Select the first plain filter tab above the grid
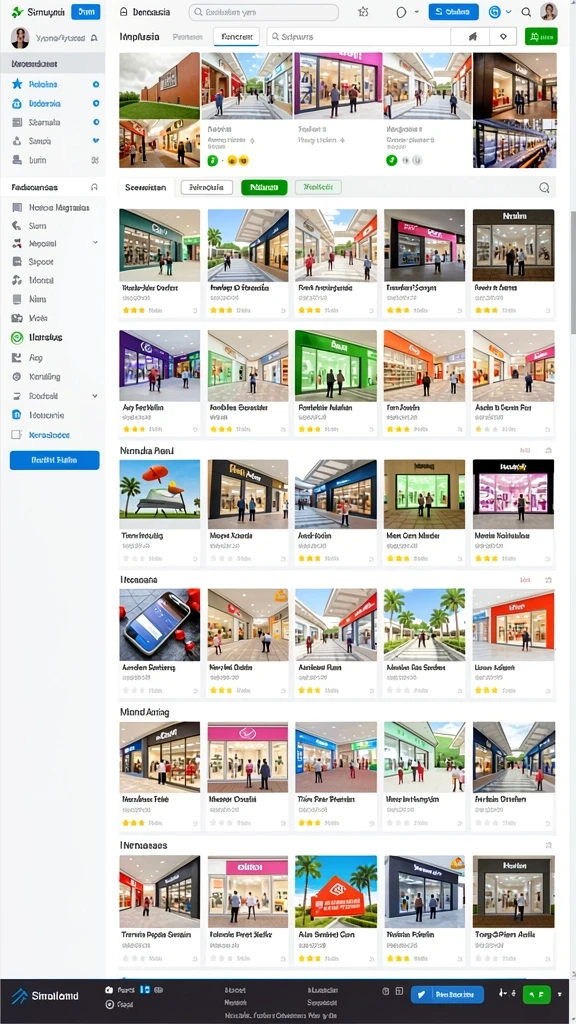This screenshot has width=576, height=1024. point(146,187)
